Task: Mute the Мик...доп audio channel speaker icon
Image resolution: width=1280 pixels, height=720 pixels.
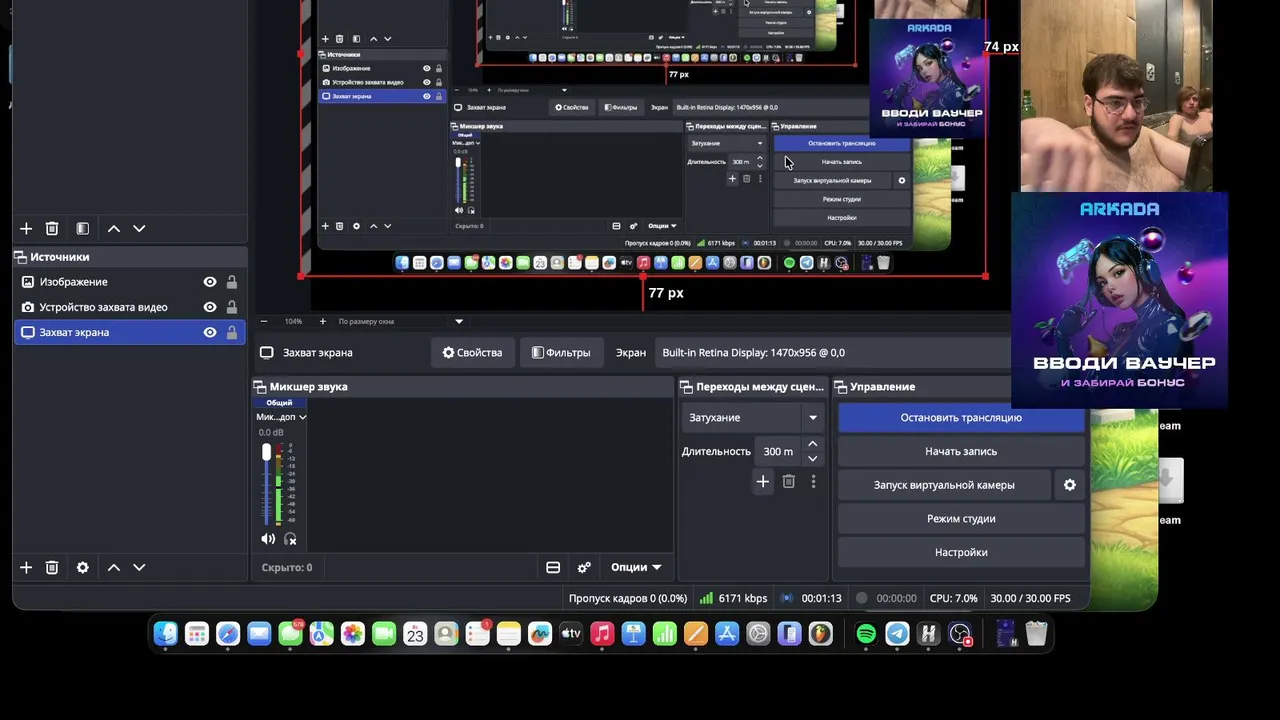Action: pos(268,539)
